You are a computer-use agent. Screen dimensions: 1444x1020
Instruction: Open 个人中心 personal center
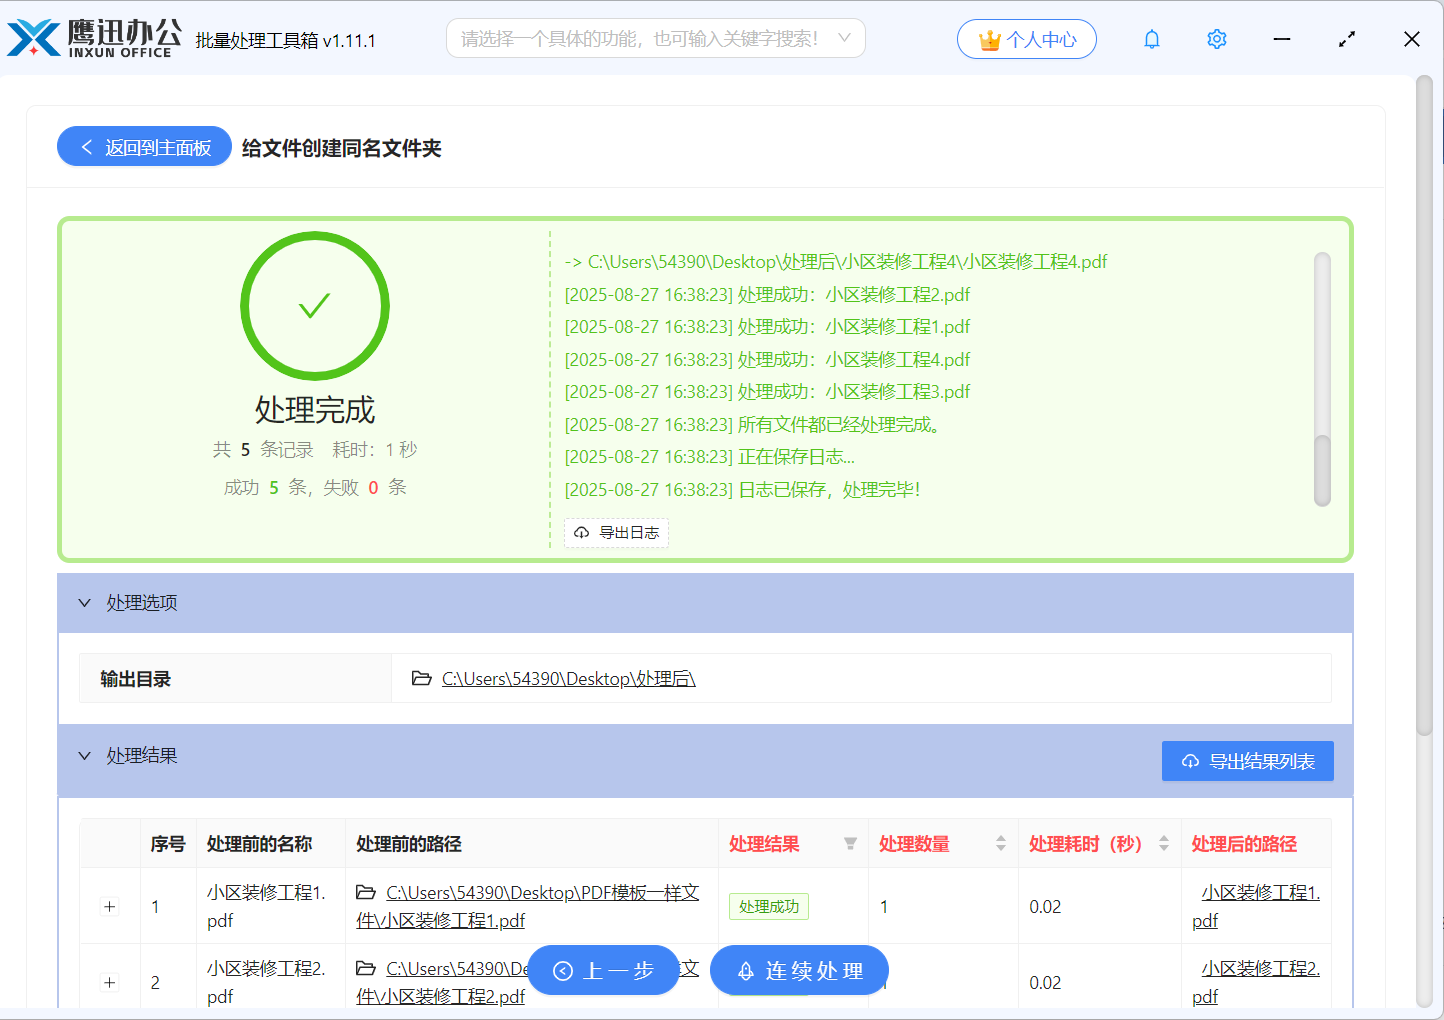(x=1027, y=39)
